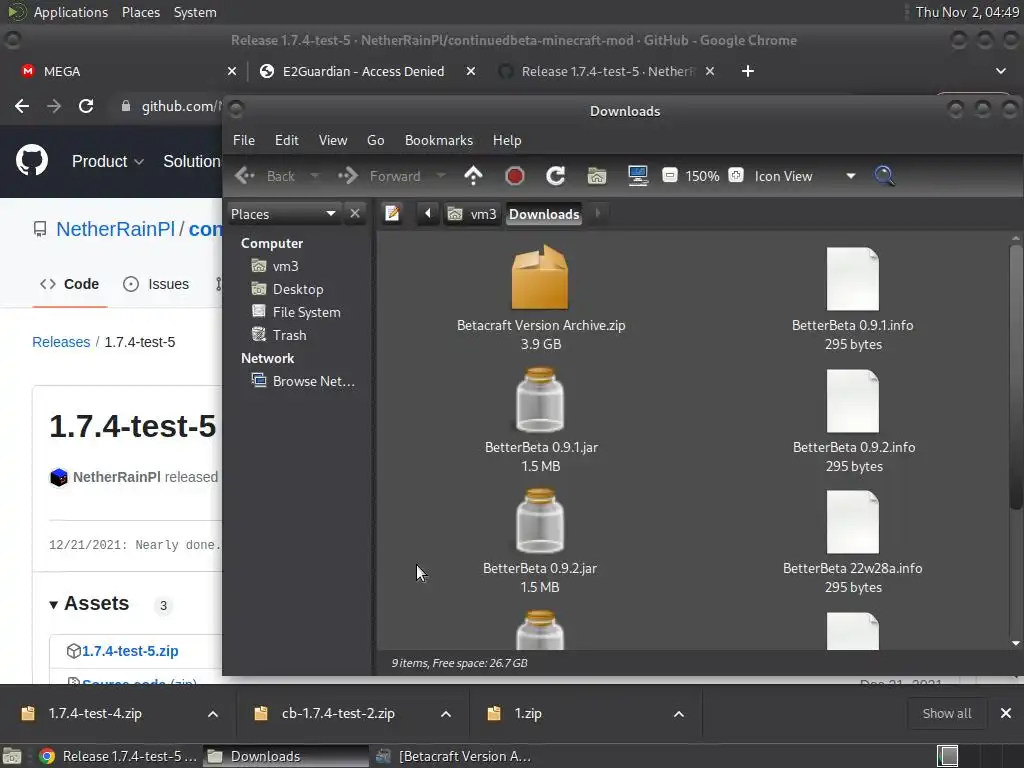The image size is (1024, 768).
Task: Select BetterBeta 22w28a.info file icon
Action: pyautogui.click(x=852, y=522)
